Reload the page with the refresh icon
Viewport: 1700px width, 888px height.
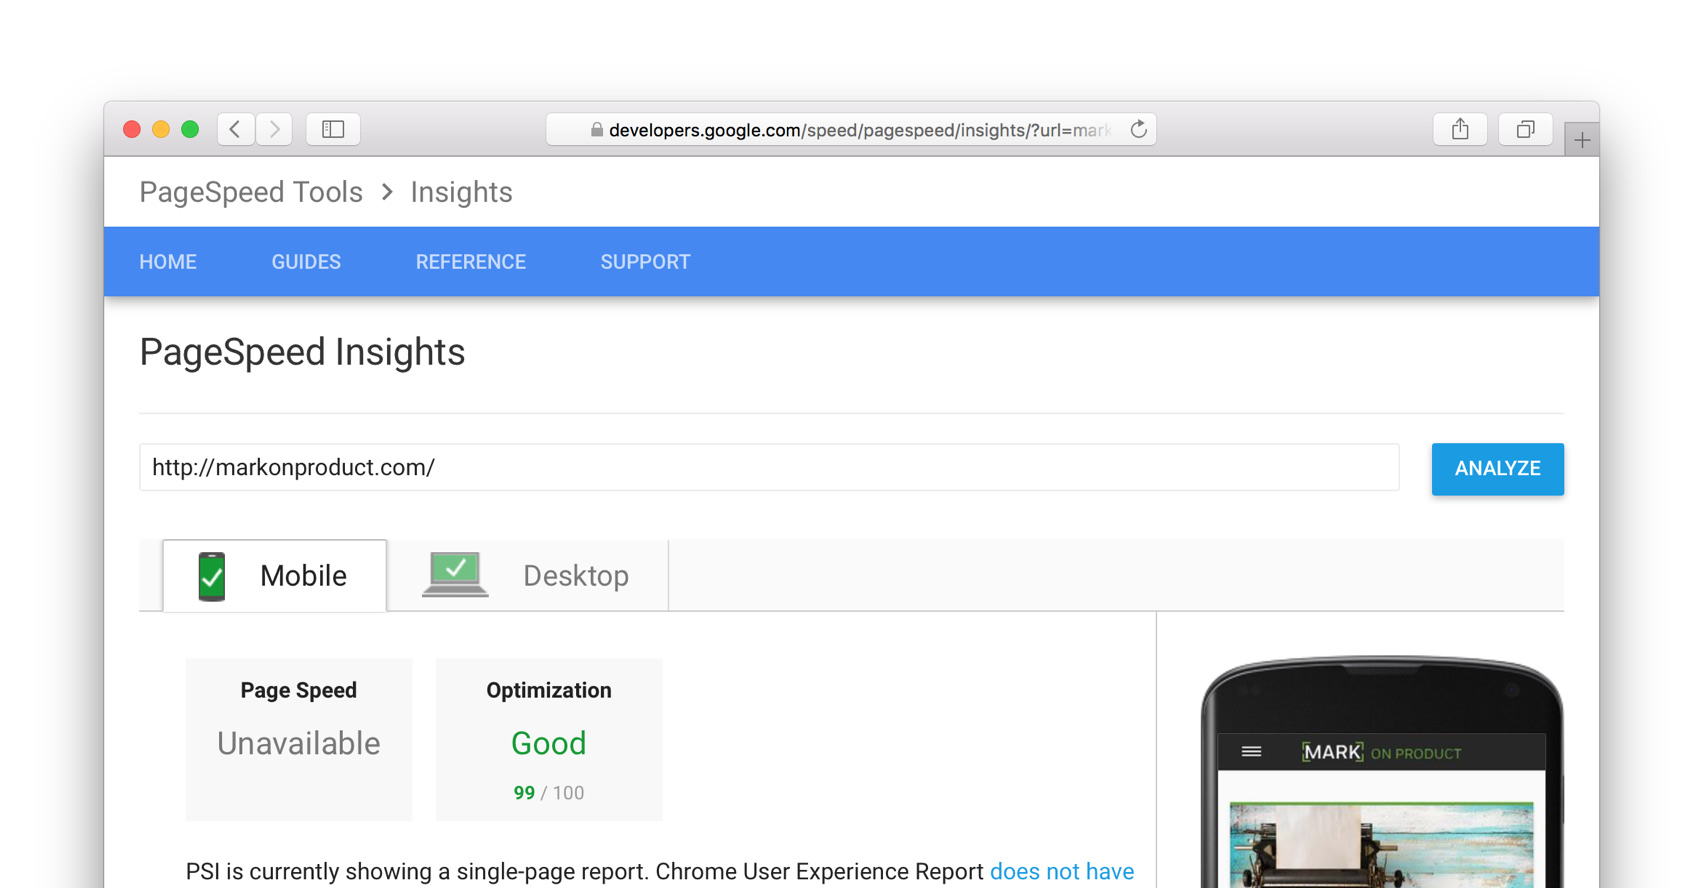[1138, 129]
